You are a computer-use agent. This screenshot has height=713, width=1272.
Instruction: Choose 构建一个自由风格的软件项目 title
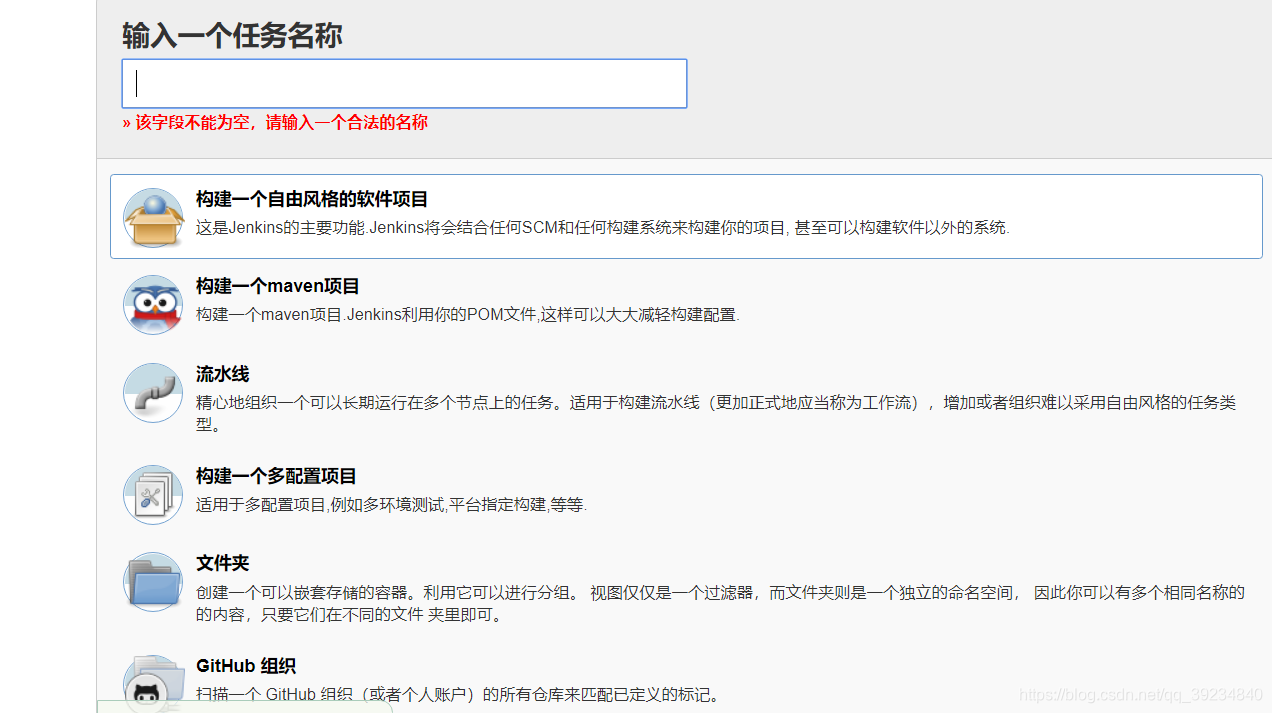(x=312, y=199)
